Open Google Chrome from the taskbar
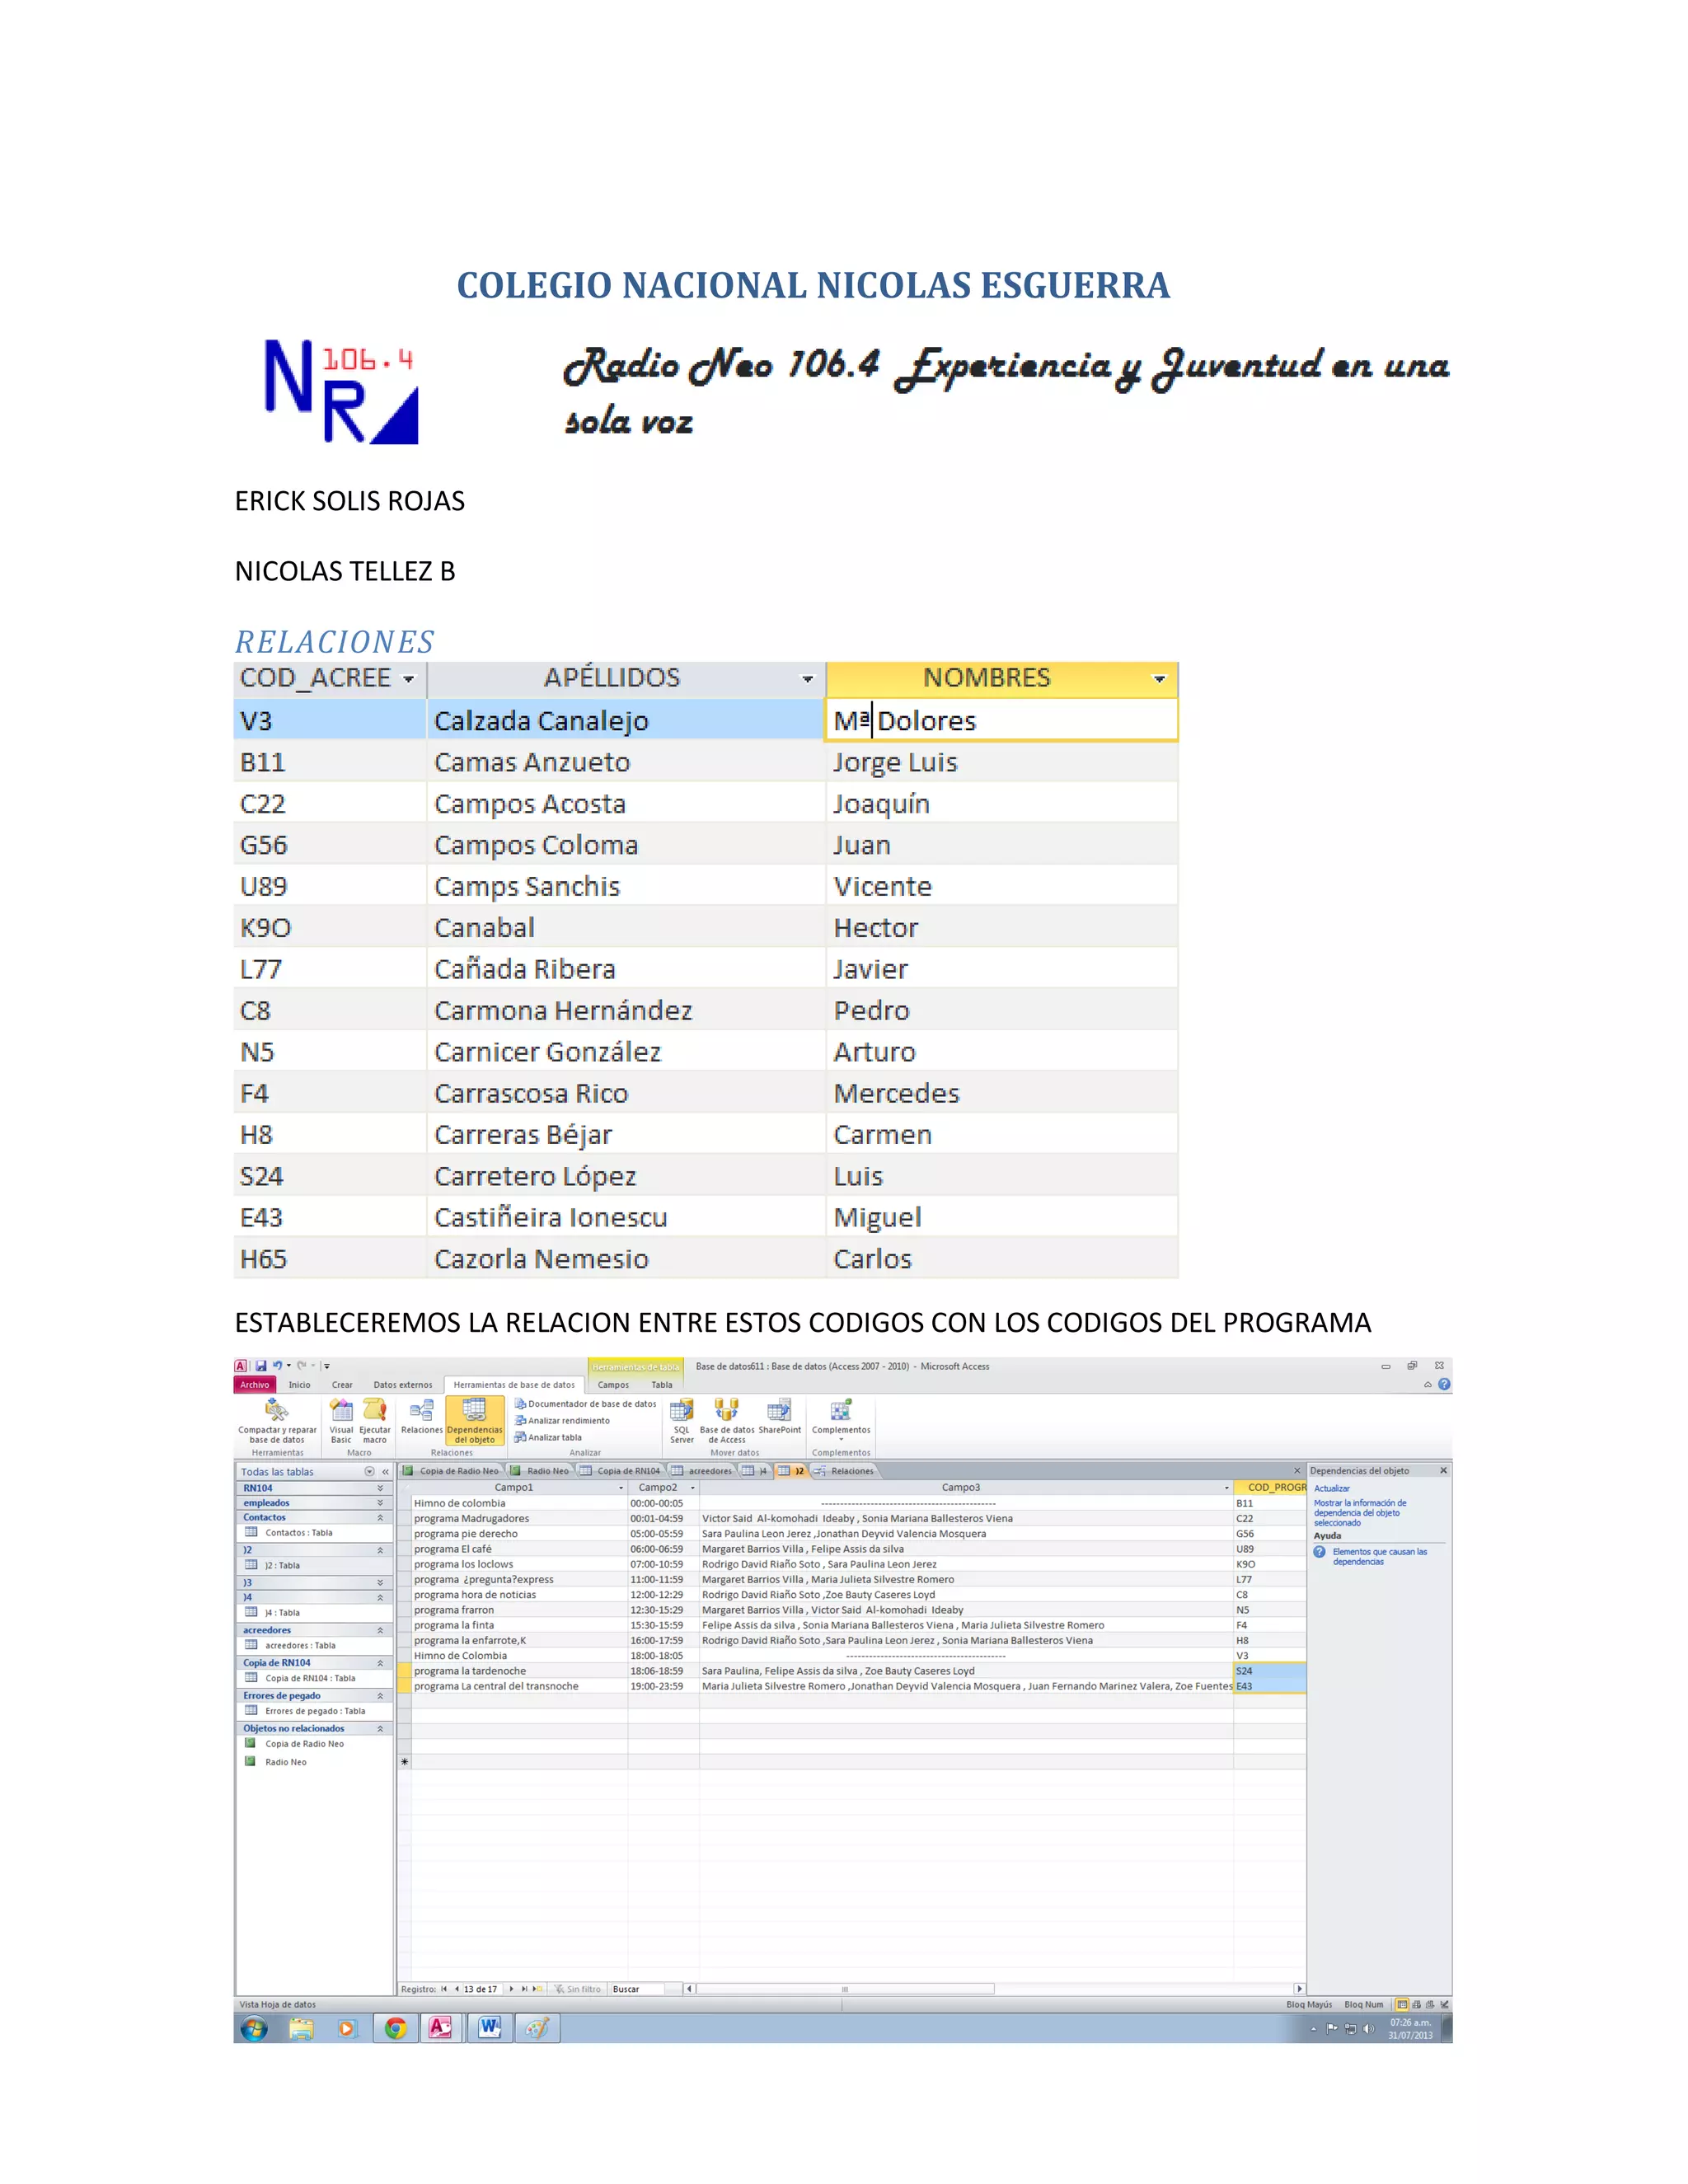This screenshot has height=2184, width=1688. [x=396, y=2028]
